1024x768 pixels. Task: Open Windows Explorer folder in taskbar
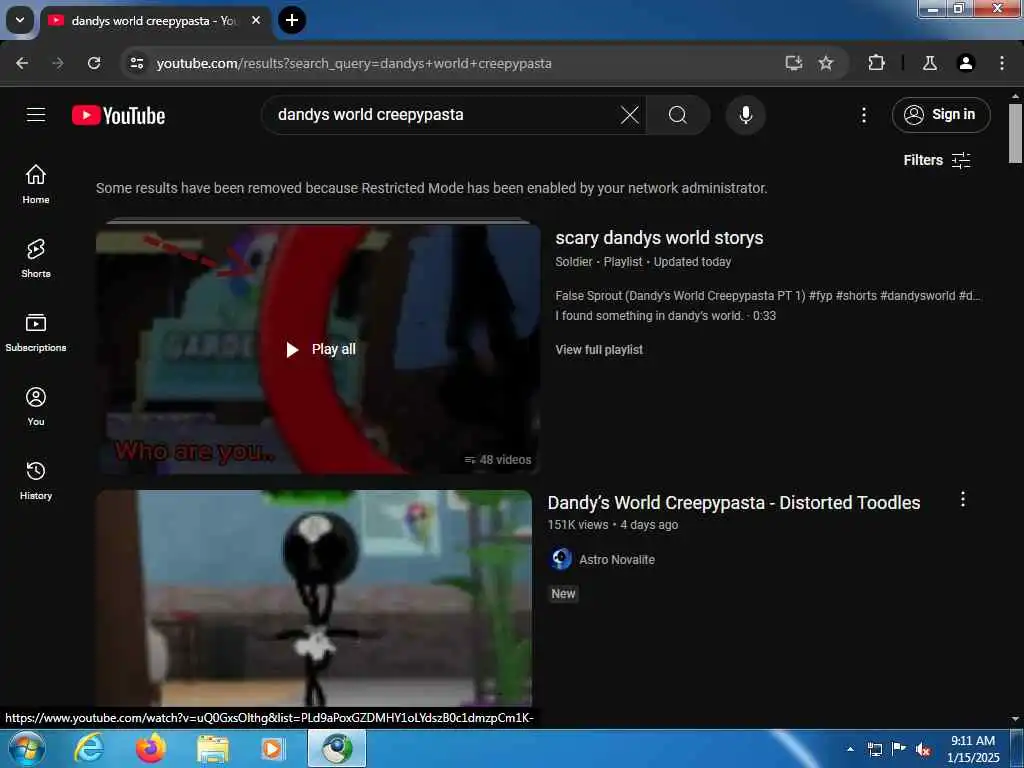click(212, 749)
